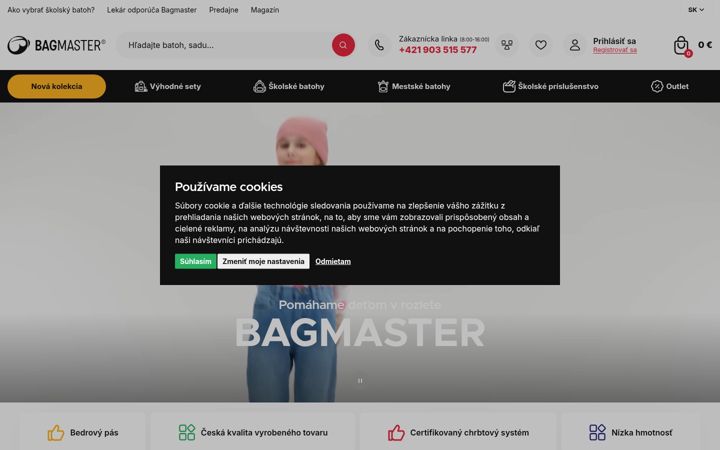Click 'Registrovať sa' link
This screenshot has height=450, width=720.
(x=615, y=50)
